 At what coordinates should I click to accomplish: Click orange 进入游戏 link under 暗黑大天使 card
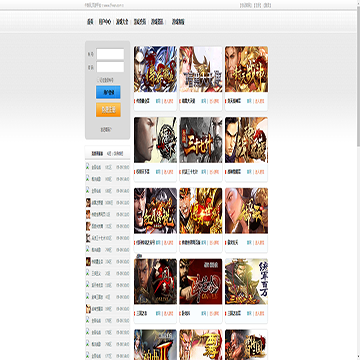pos(214,101)
